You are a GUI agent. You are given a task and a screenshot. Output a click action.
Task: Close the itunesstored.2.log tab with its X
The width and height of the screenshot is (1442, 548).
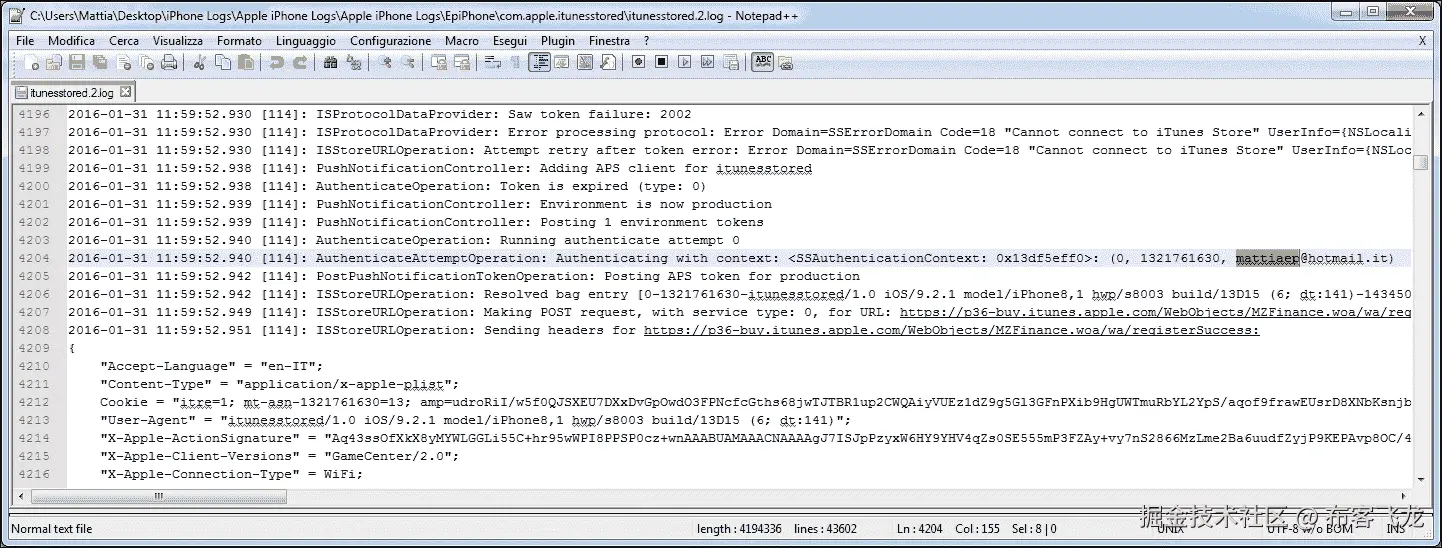[x=126, y=92]
